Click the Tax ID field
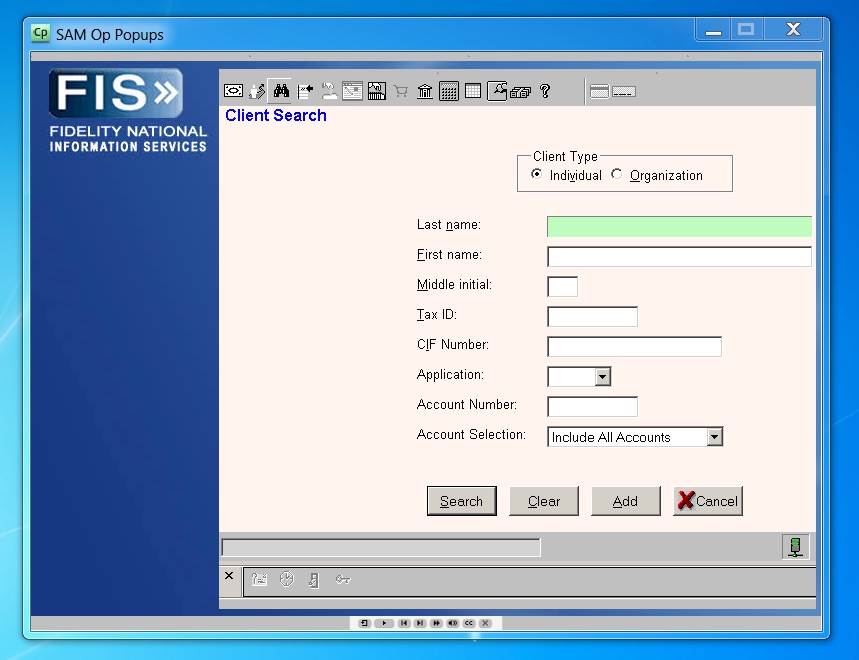This screenshot has width=859, height=660. click(x=592, y=316)
